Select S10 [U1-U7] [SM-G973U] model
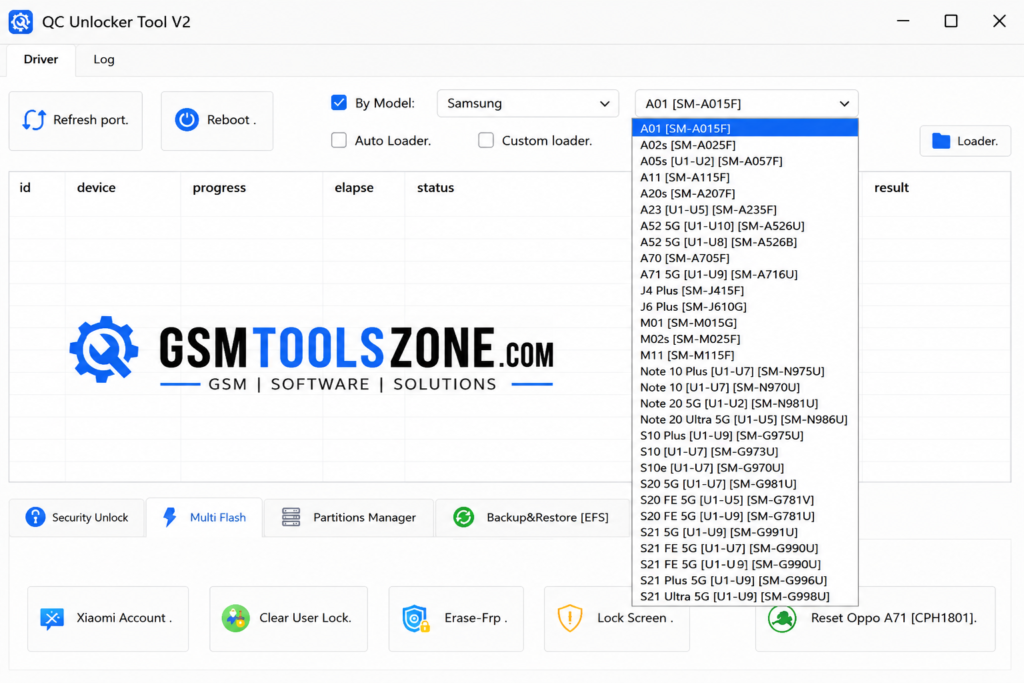1024x683 pixels. 745,451
